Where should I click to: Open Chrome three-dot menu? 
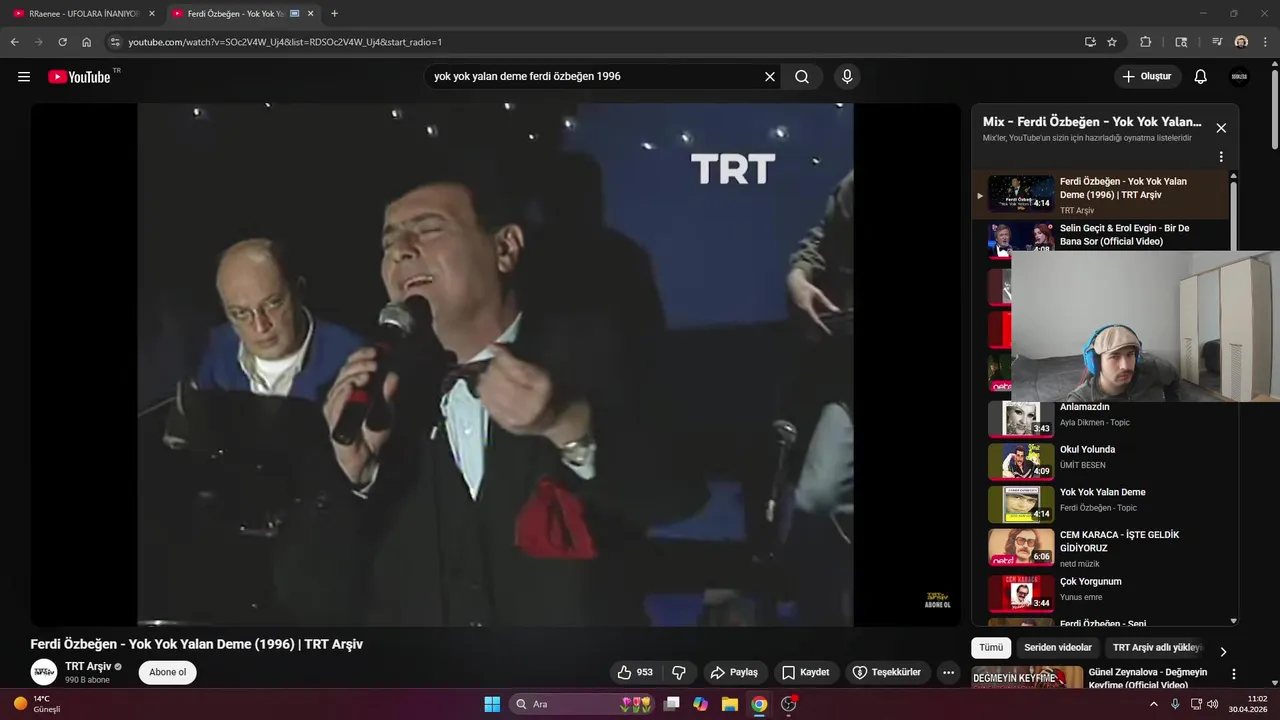pos(1264,42)
